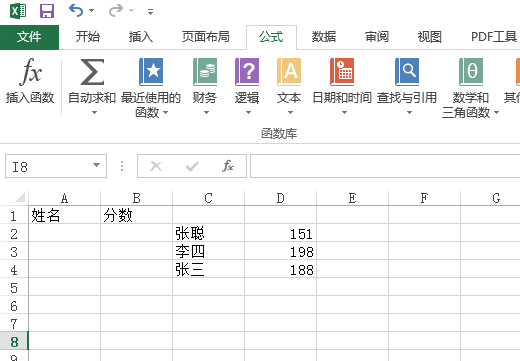Open the 数学和三角函数 theta icon
520x361 pixels.
tap(471, 72)
